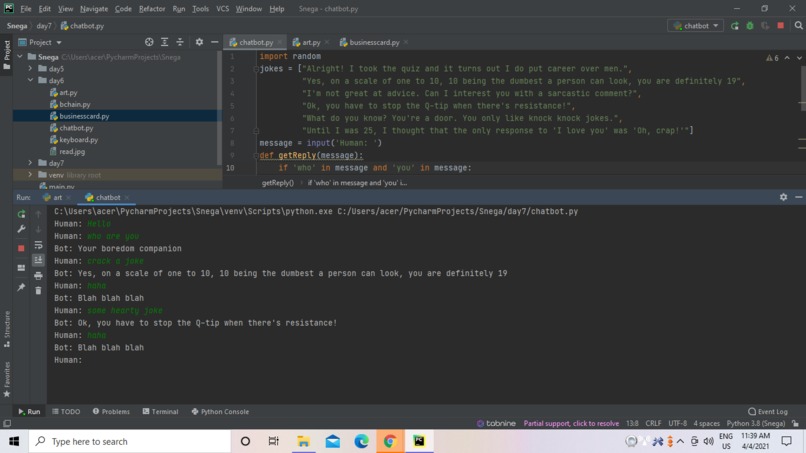Open the chatbot run configuration dropdown
Image resolution: width=806 pixels, height=453 pixels.
[x=695, y=26]
